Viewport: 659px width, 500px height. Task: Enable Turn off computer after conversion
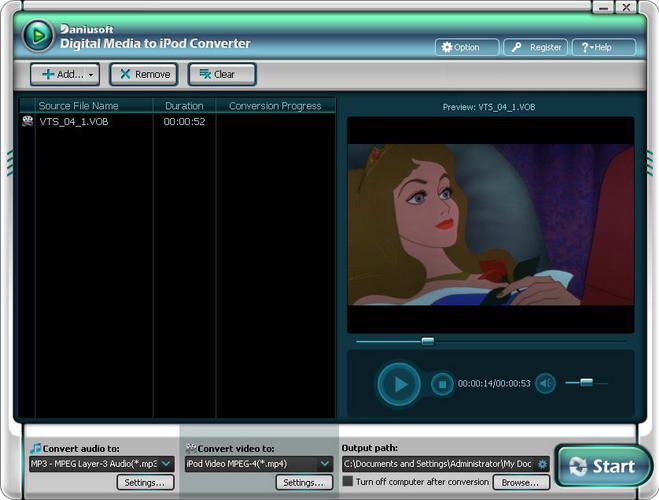coord(348,481)
